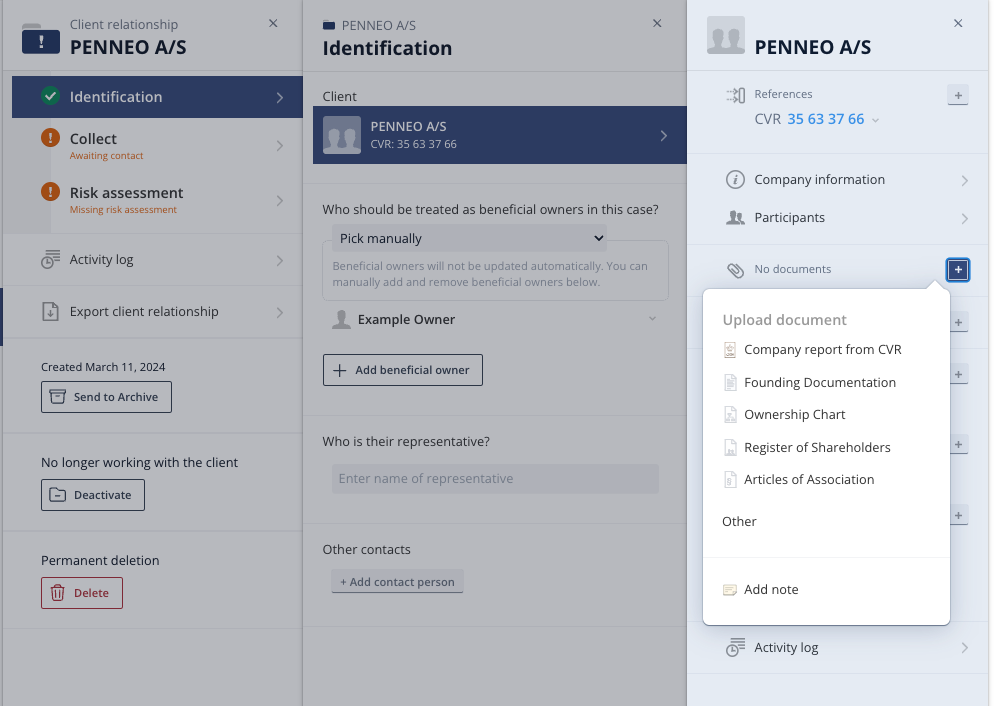This screenshot has height=706, width=994.
Task: Click the Register of Shareholders file icon
Action: click(730, 447)
